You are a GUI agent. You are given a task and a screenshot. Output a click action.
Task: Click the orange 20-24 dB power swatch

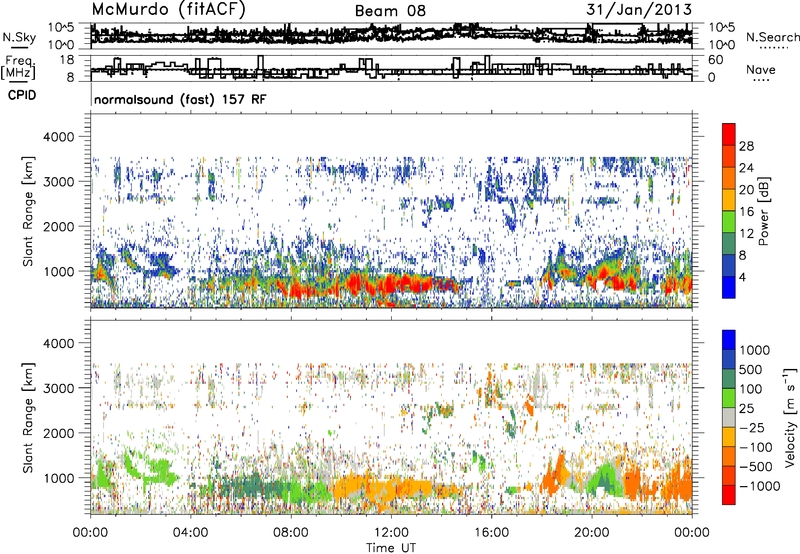click(729, 178)
